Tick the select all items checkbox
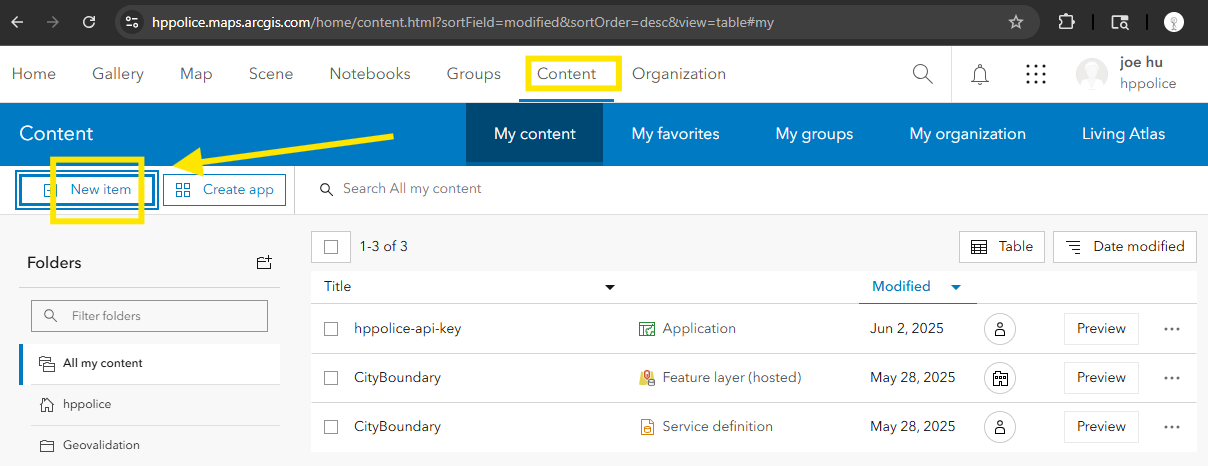 (x=331, y=247)
